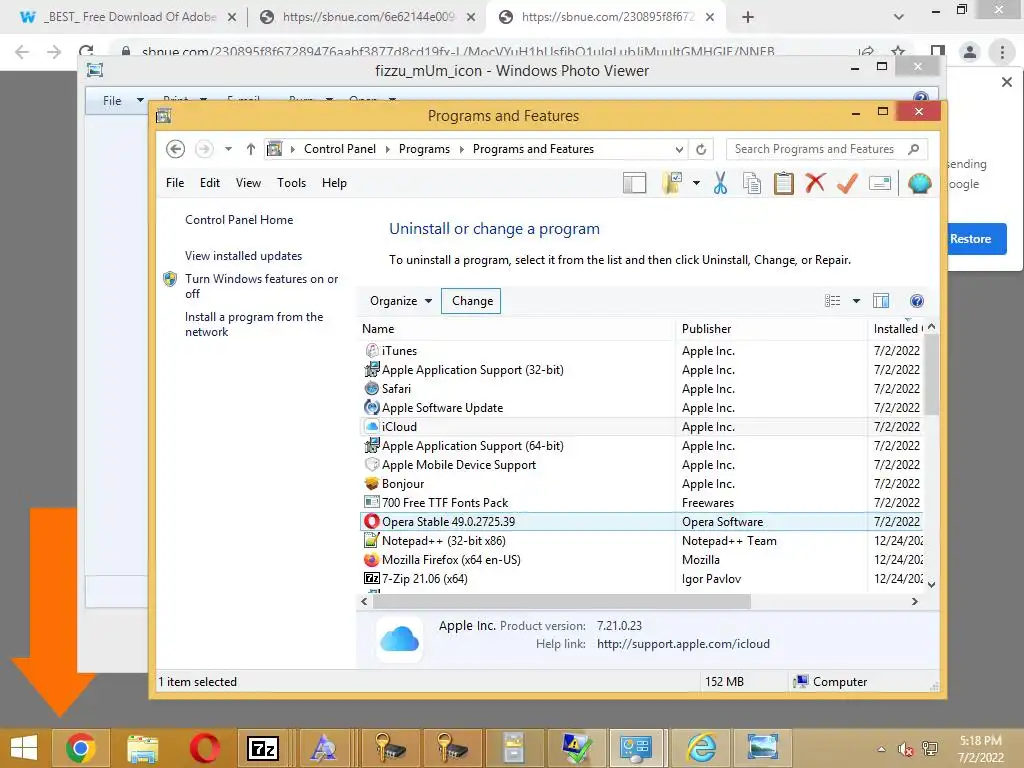Open the Help menu
The image size is (1024, 768).
[334, 183]
